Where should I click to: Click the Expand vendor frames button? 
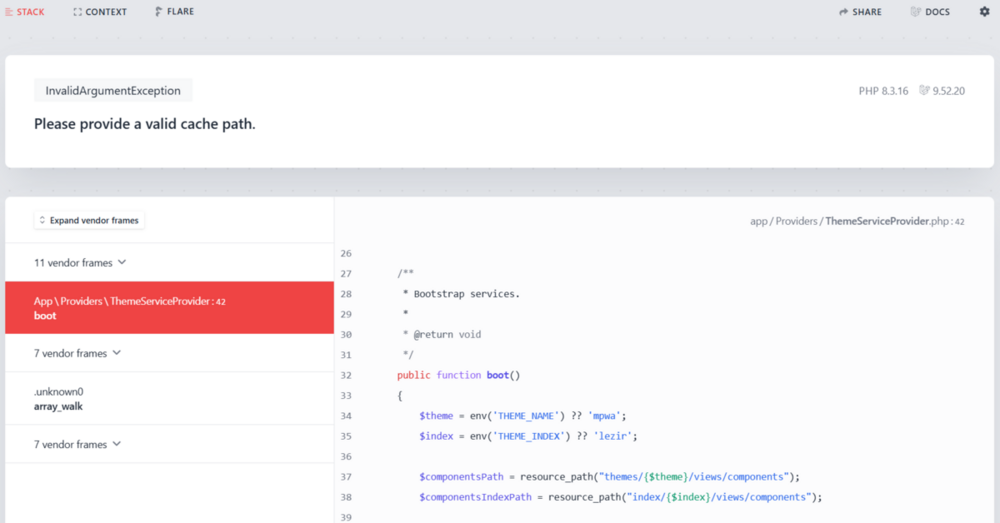click(89, 220)
